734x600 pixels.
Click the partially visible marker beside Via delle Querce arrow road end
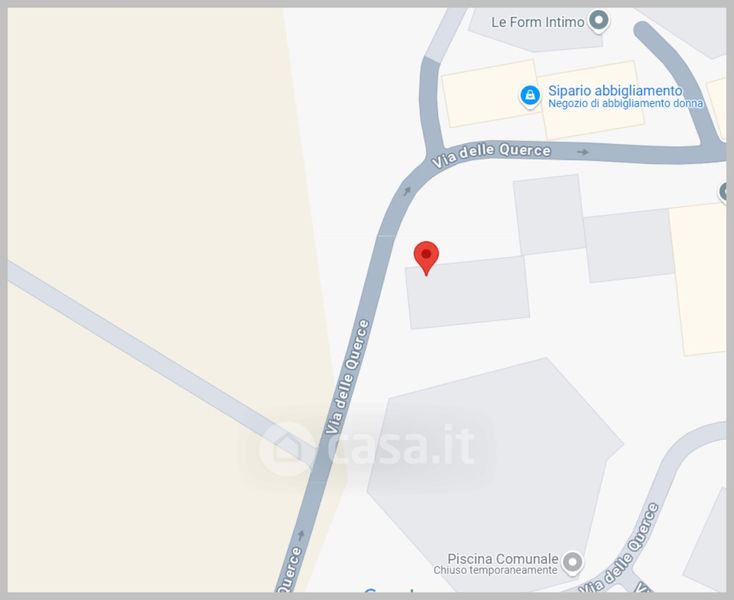coord(723,192)
